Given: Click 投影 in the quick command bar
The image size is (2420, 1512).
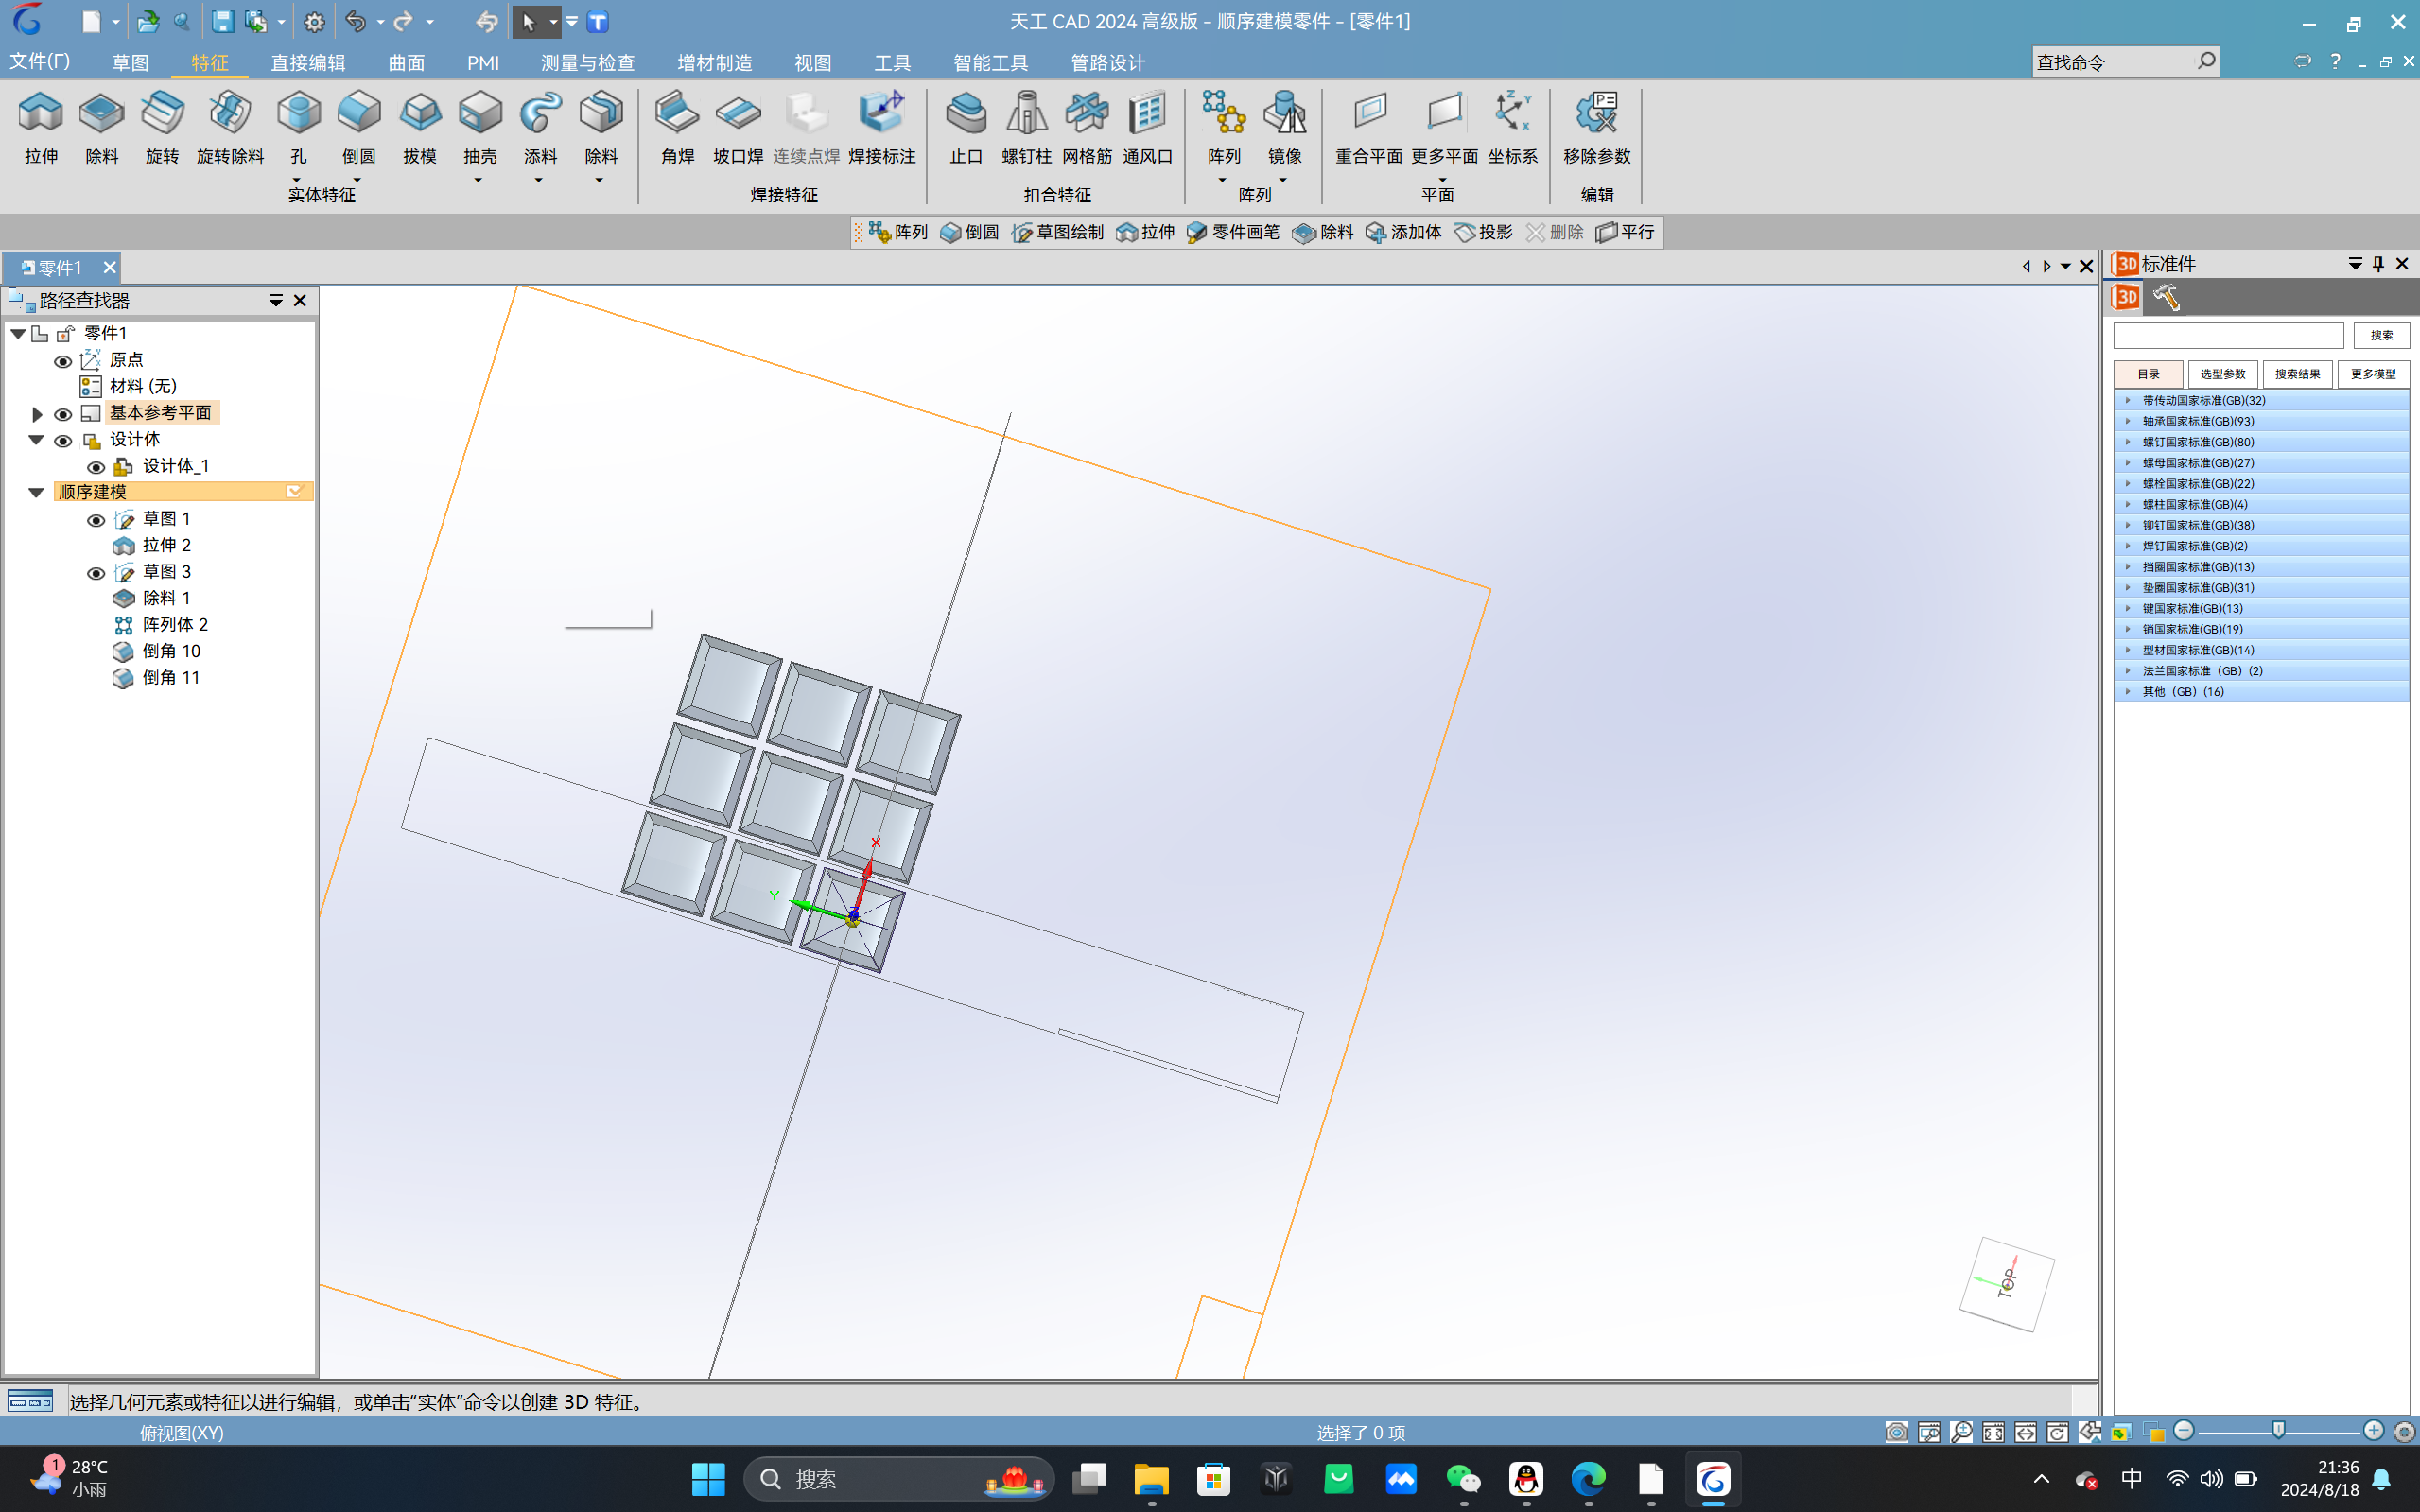Looking at the screenshot, I should tap(1483, 232).
